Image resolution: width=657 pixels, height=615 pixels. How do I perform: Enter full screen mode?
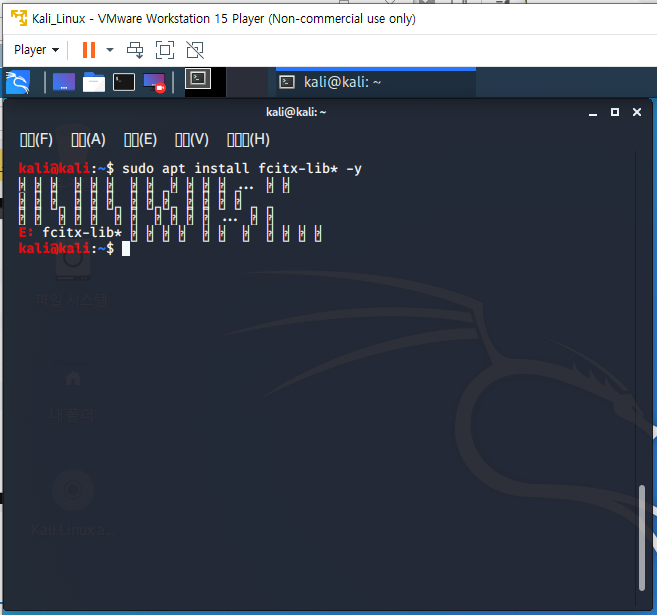click(165, 50)
